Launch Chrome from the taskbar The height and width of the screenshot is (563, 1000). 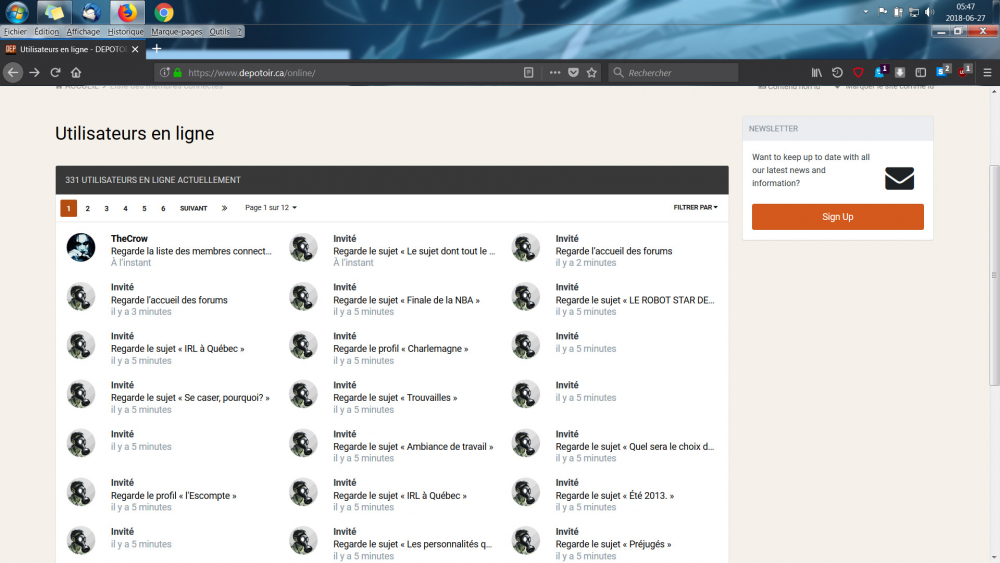pyautogui.click(x=164, y=13)
